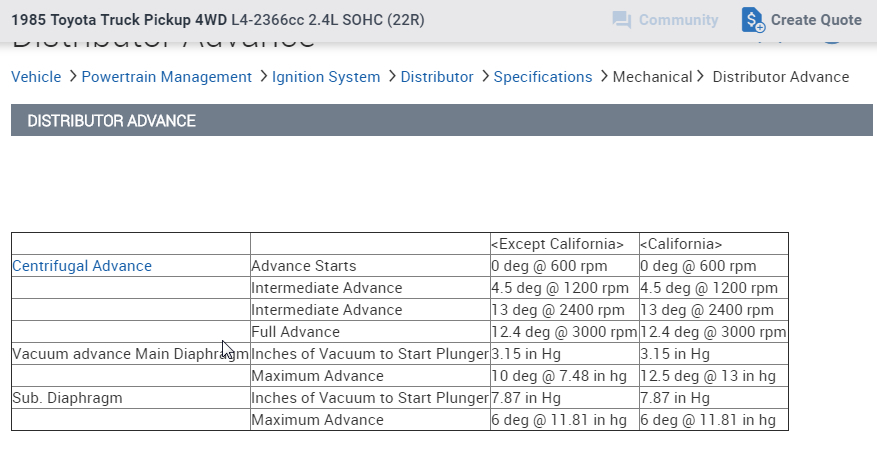The width and height of the screenshot is (877, 463).
Task: Click the chevron after Powertrain Management
Action: click(262, 77)
